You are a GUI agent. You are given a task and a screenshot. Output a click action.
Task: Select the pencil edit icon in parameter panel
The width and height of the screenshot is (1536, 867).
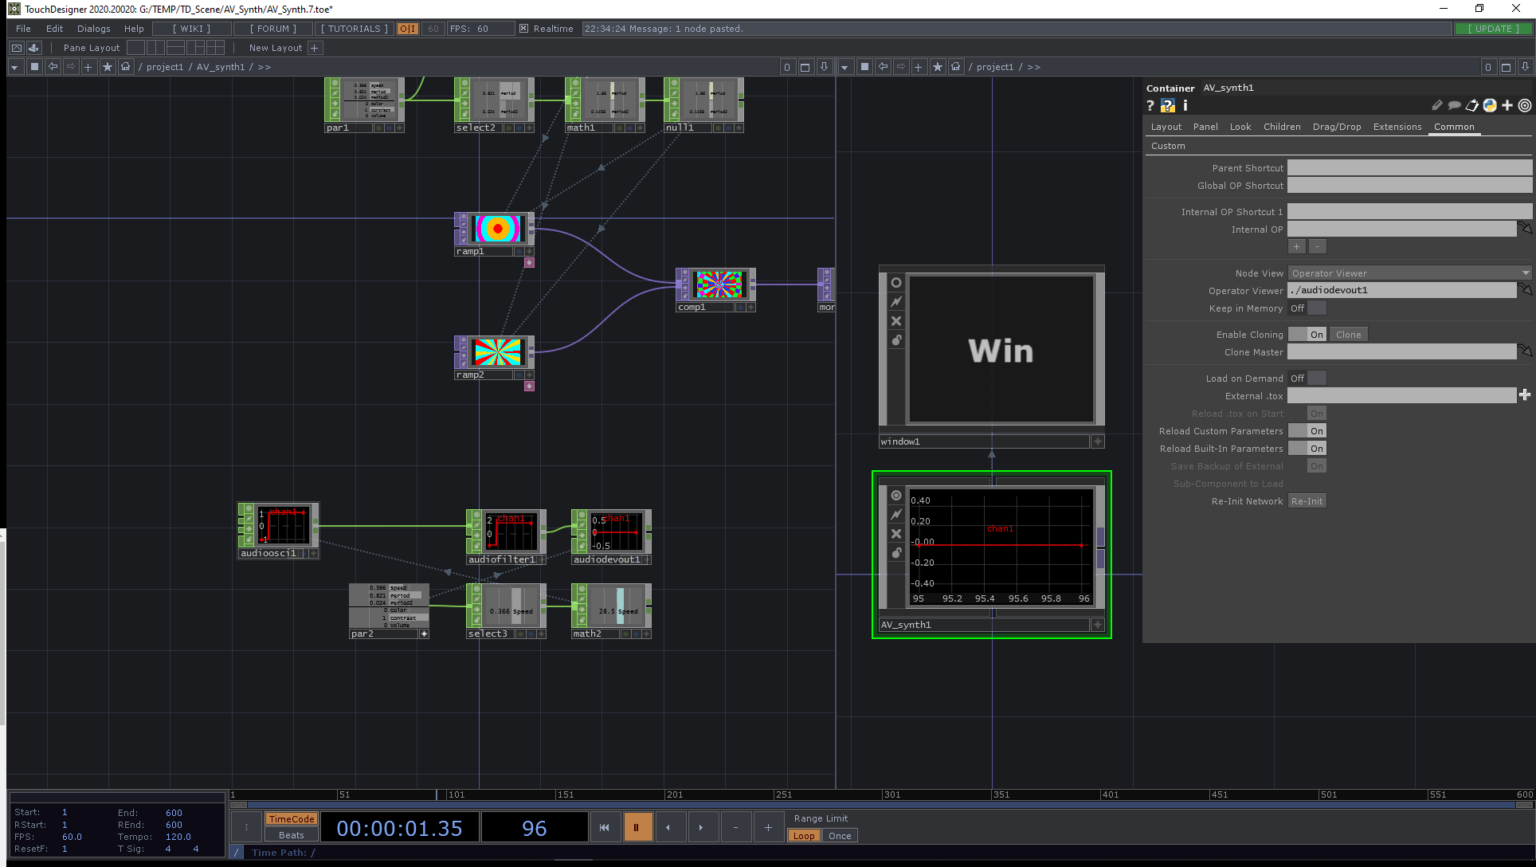click(1438, 105)
